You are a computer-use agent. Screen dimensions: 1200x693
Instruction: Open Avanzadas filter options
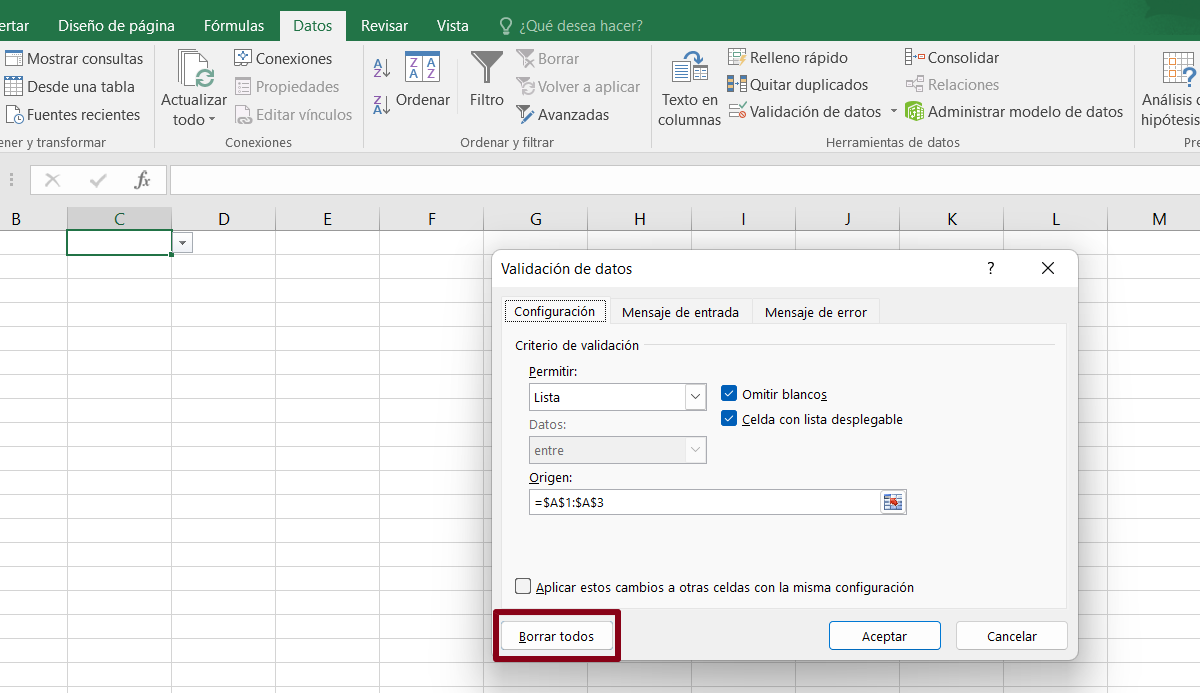point(562,115)
